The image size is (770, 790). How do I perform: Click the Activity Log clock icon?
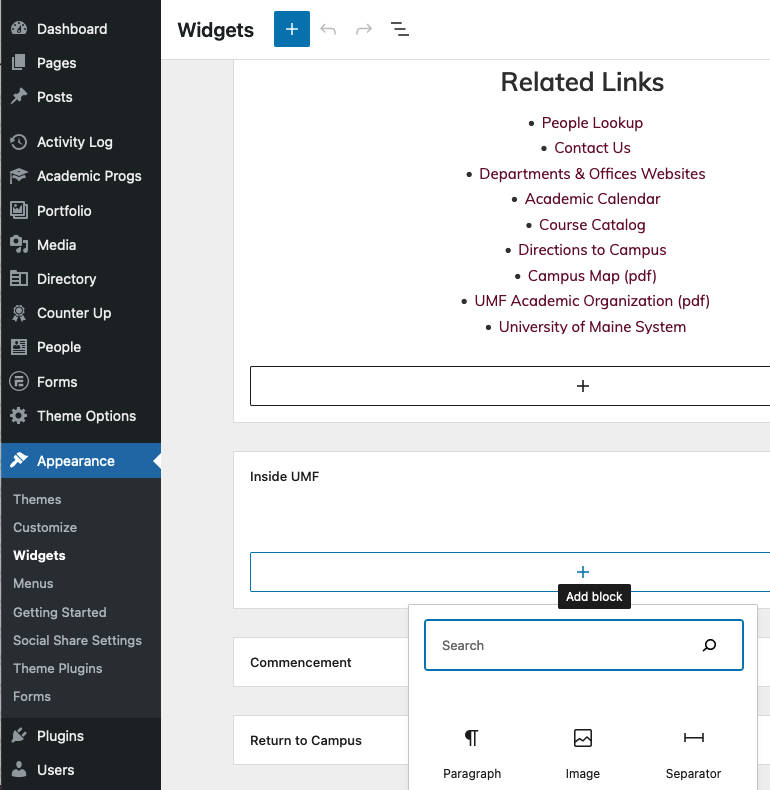point(19,142)
